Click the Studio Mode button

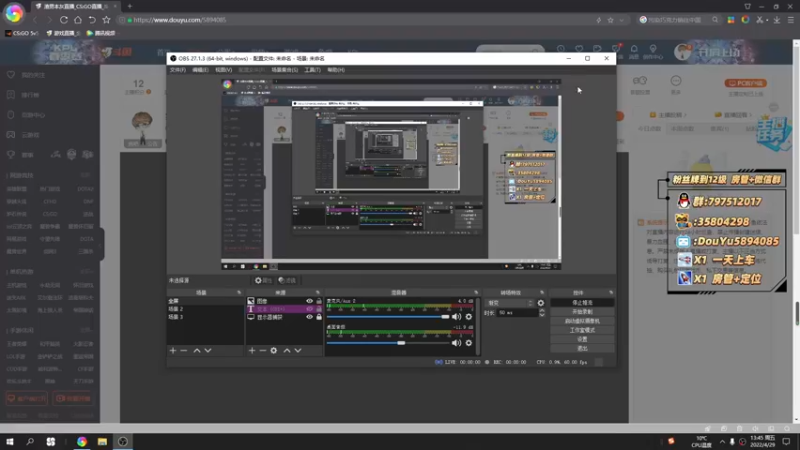[x=582, y=330]
